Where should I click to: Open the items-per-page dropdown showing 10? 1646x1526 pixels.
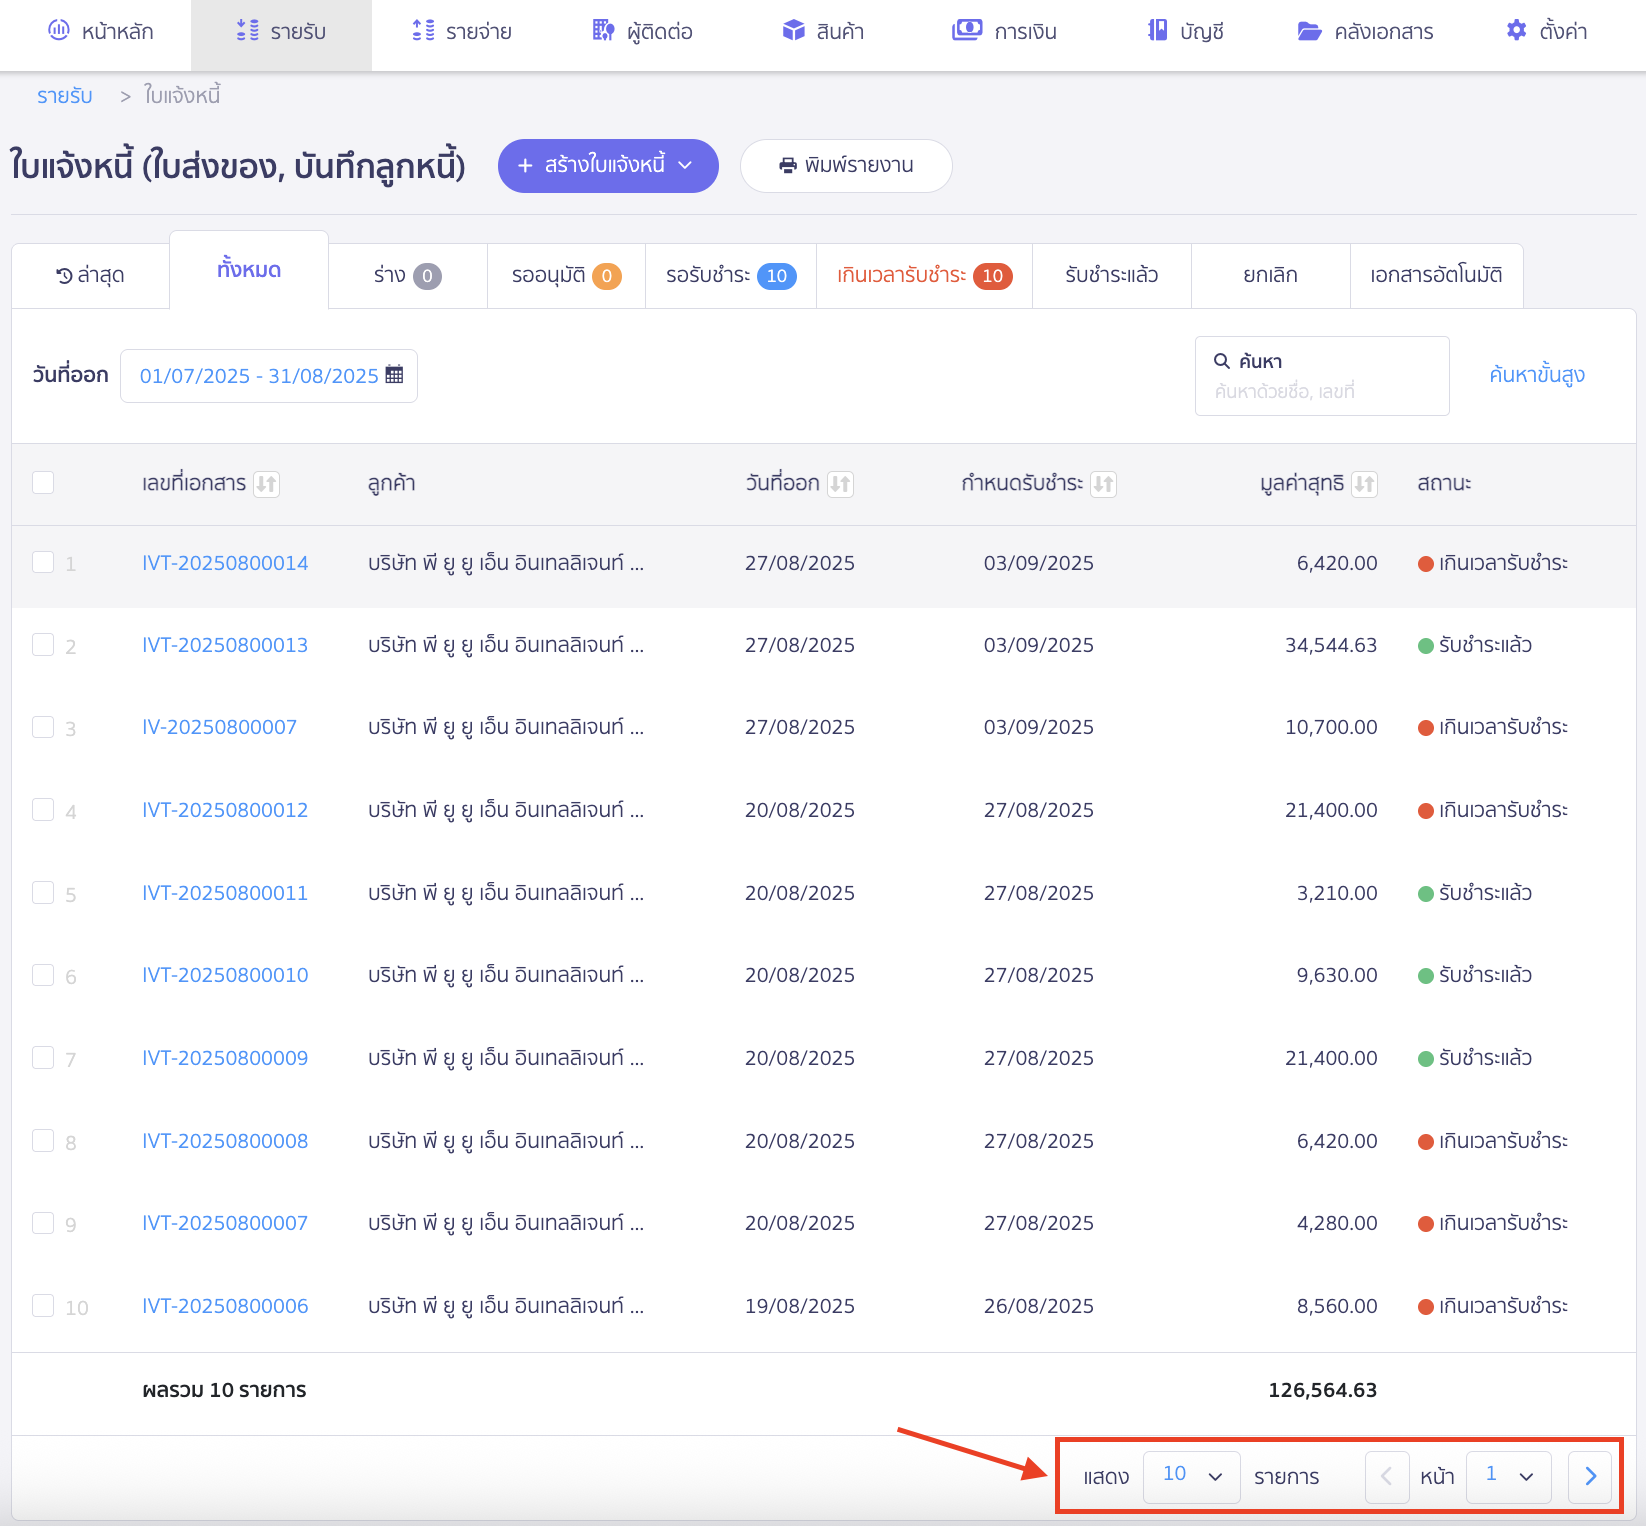pos(1191,1476)
